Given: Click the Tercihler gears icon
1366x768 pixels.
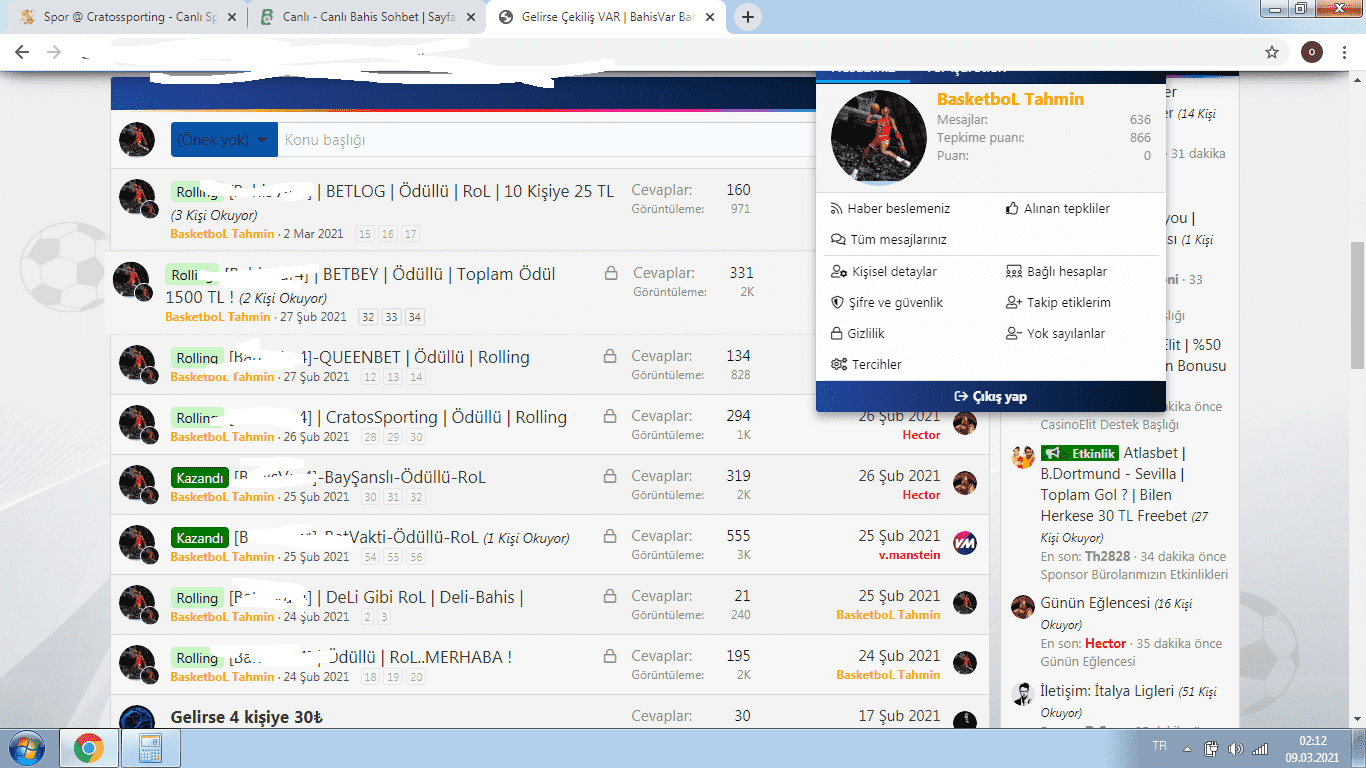Looking at the screenshot, I should point(839,365).
